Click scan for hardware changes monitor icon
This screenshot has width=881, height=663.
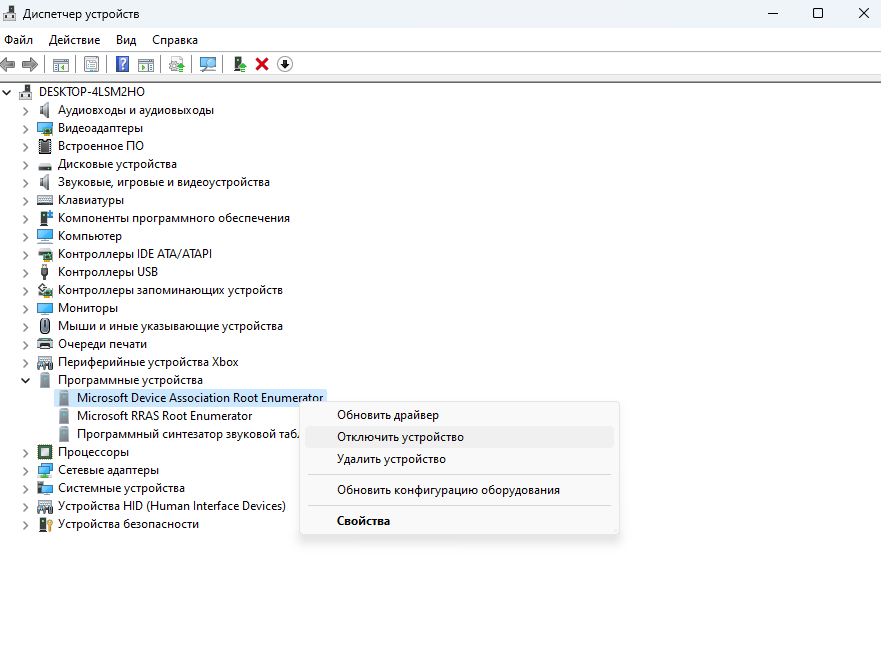tap(208, 64)
